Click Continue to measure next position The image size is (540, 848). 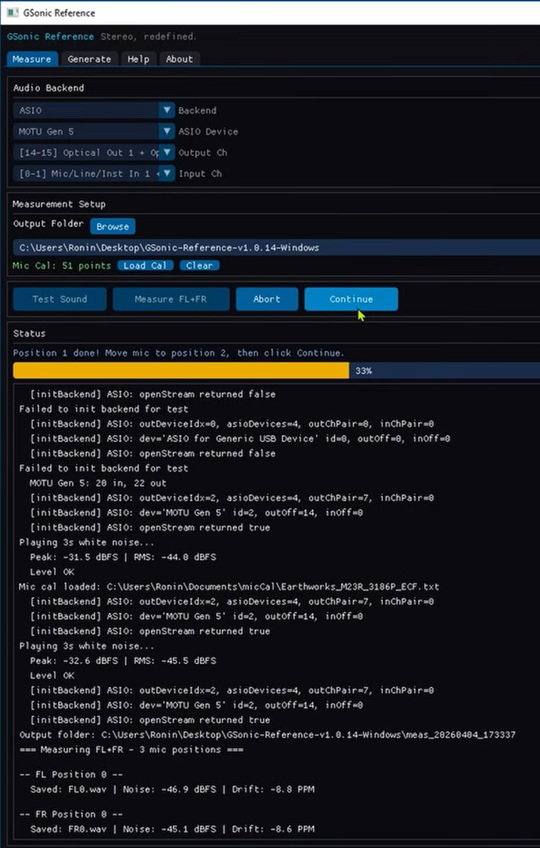tap(351, 299)
